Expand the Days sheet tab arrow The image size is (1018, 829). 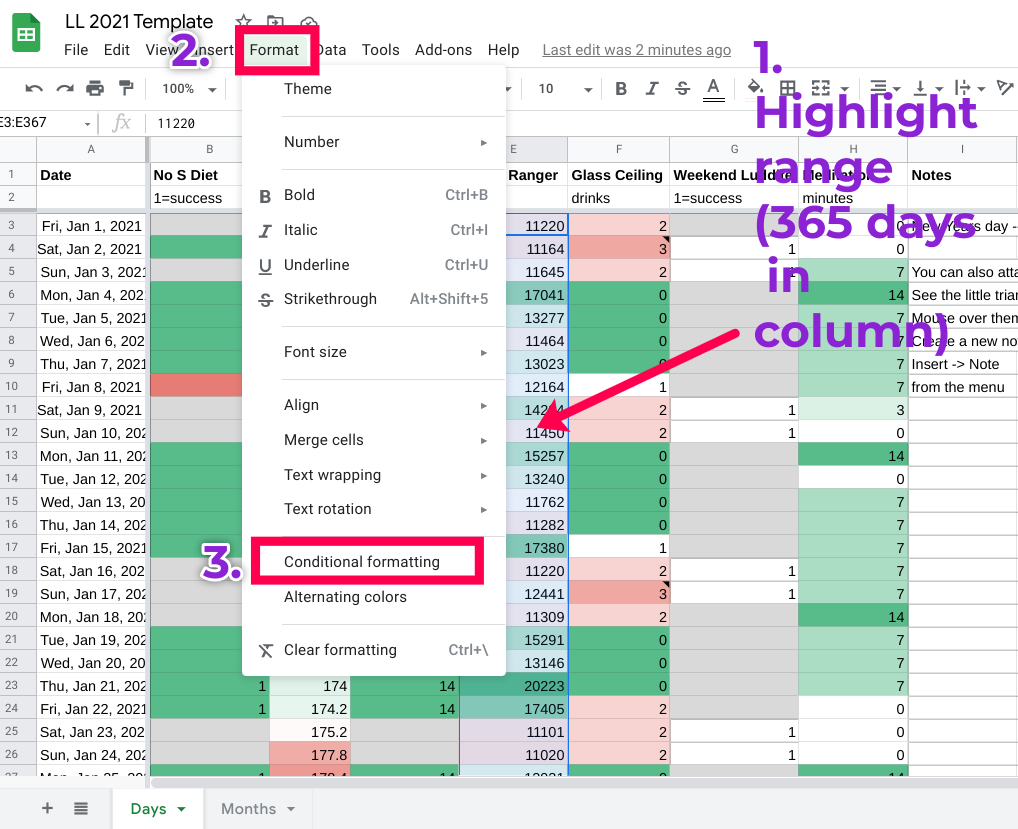pos(182,809)
